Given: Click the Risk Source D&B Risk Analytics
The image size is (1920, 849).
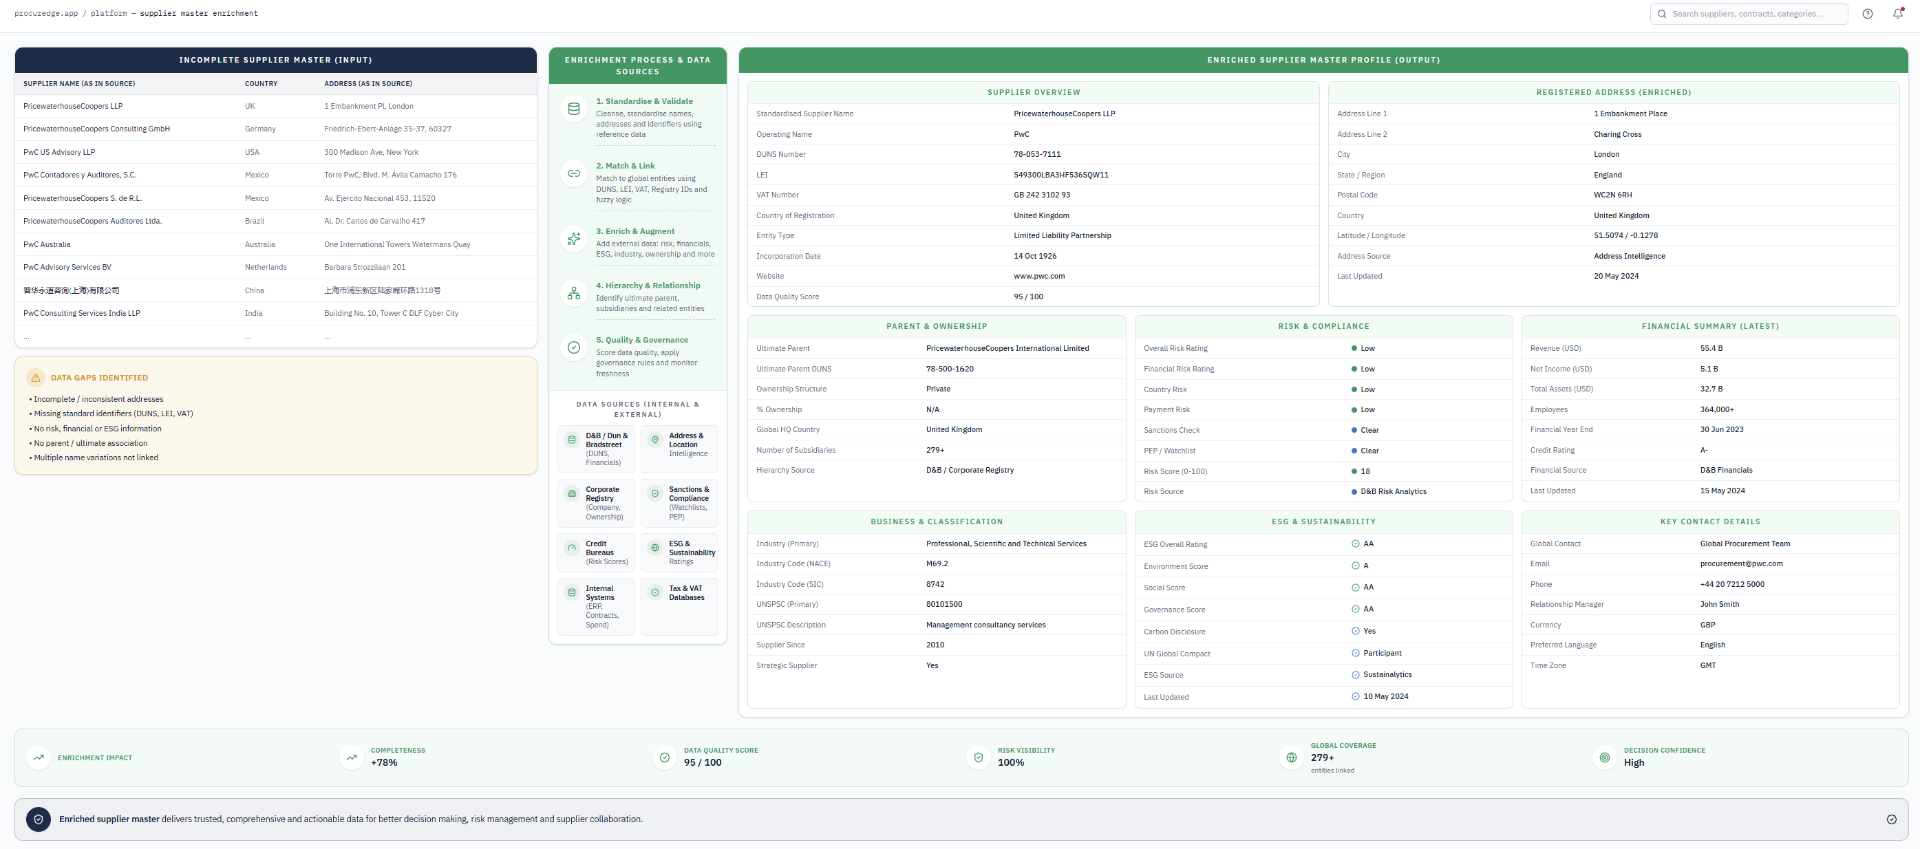Looking at the screenshot, I should pos(1394,492).
